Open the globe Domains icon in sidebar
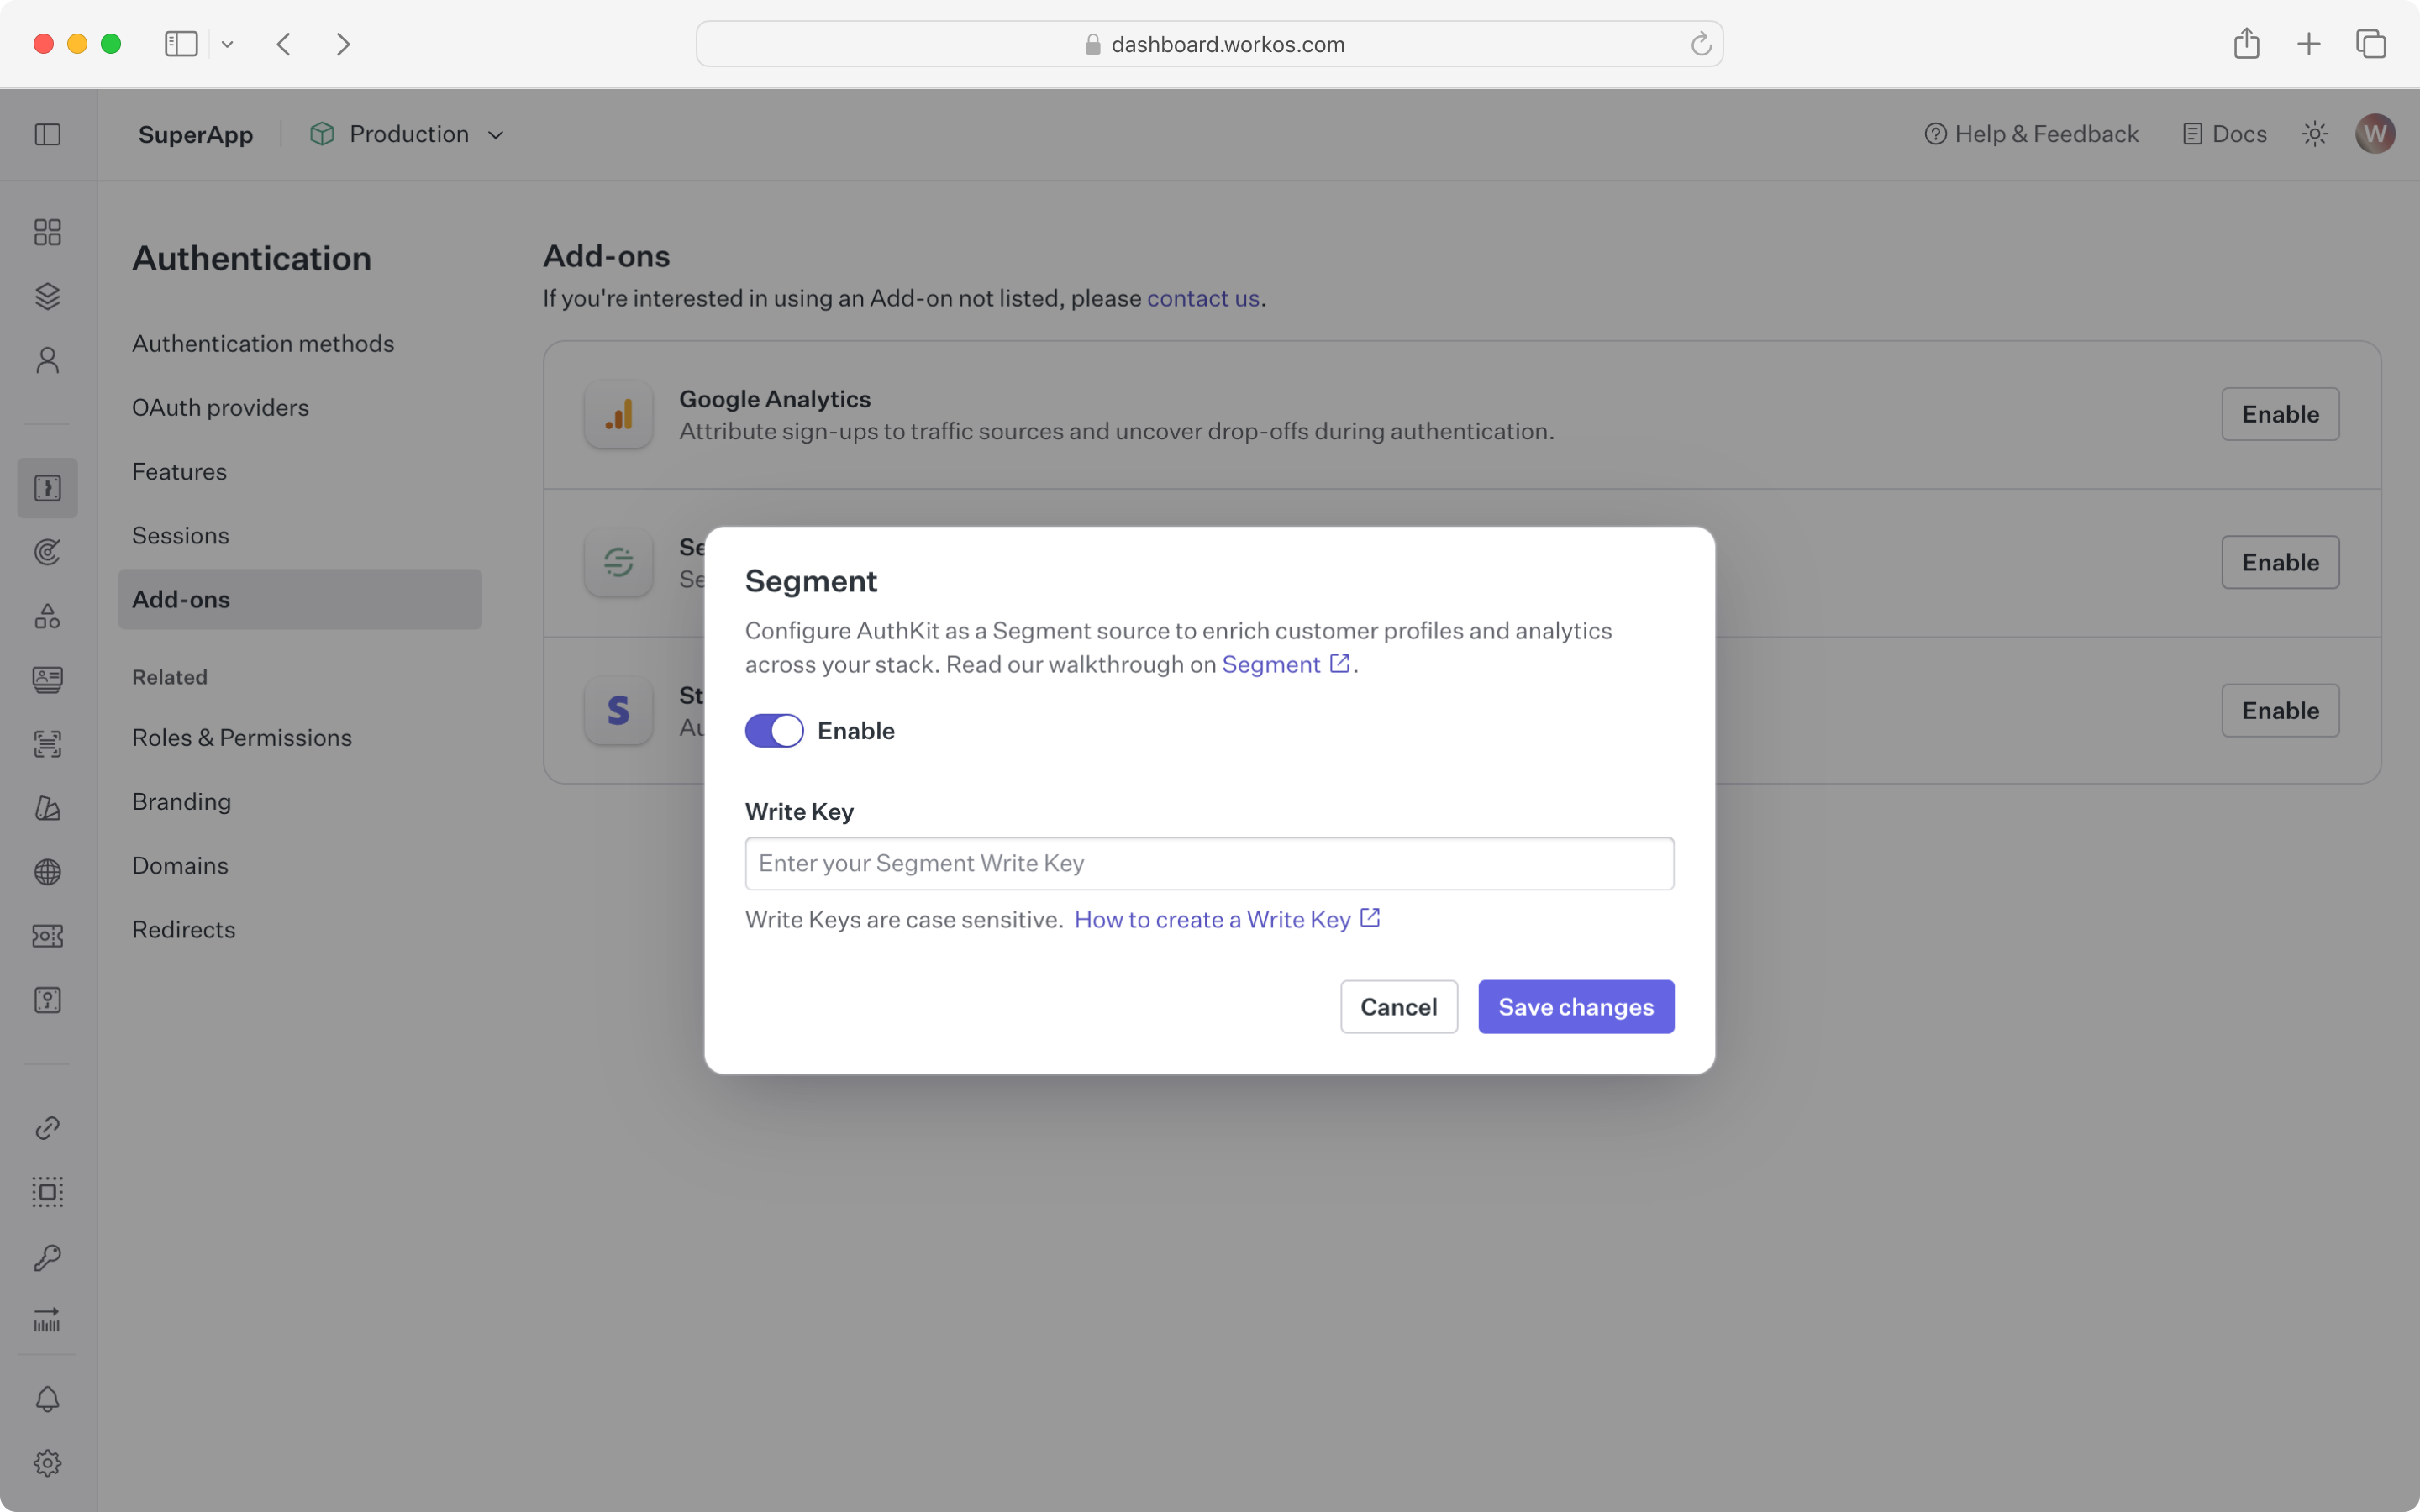Screen dimensions: 2420x1512 coord(46,872)
